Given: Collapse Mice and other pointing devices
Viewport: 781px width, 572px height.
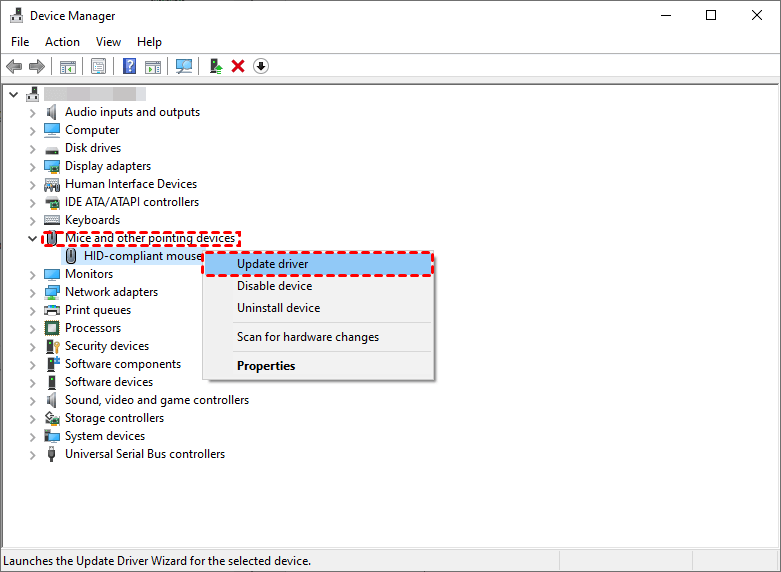Looking at the screenshot, I should pos(33,238).
